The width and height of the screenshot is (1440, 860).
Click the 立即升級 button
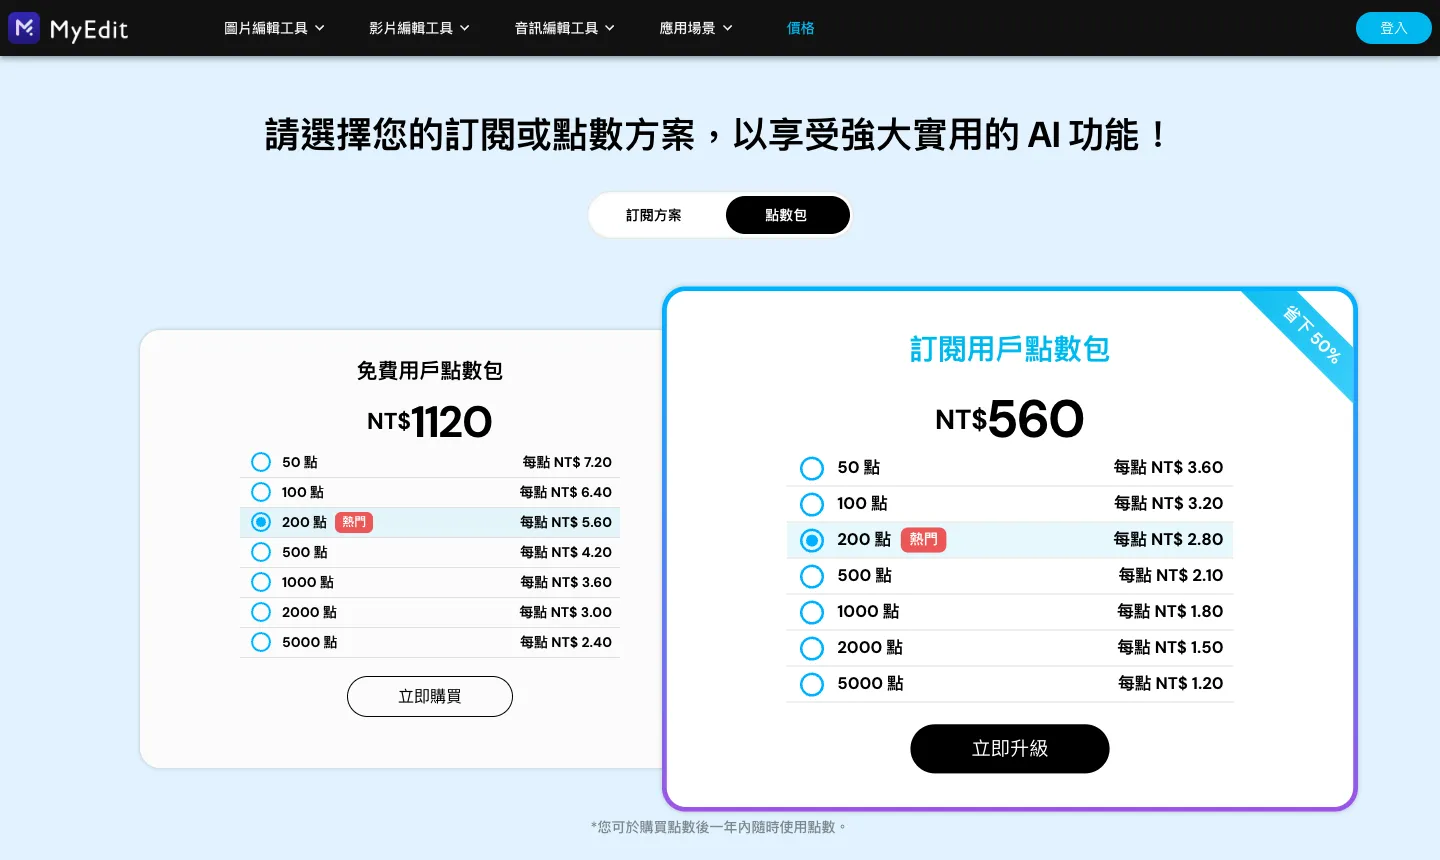1010,748
